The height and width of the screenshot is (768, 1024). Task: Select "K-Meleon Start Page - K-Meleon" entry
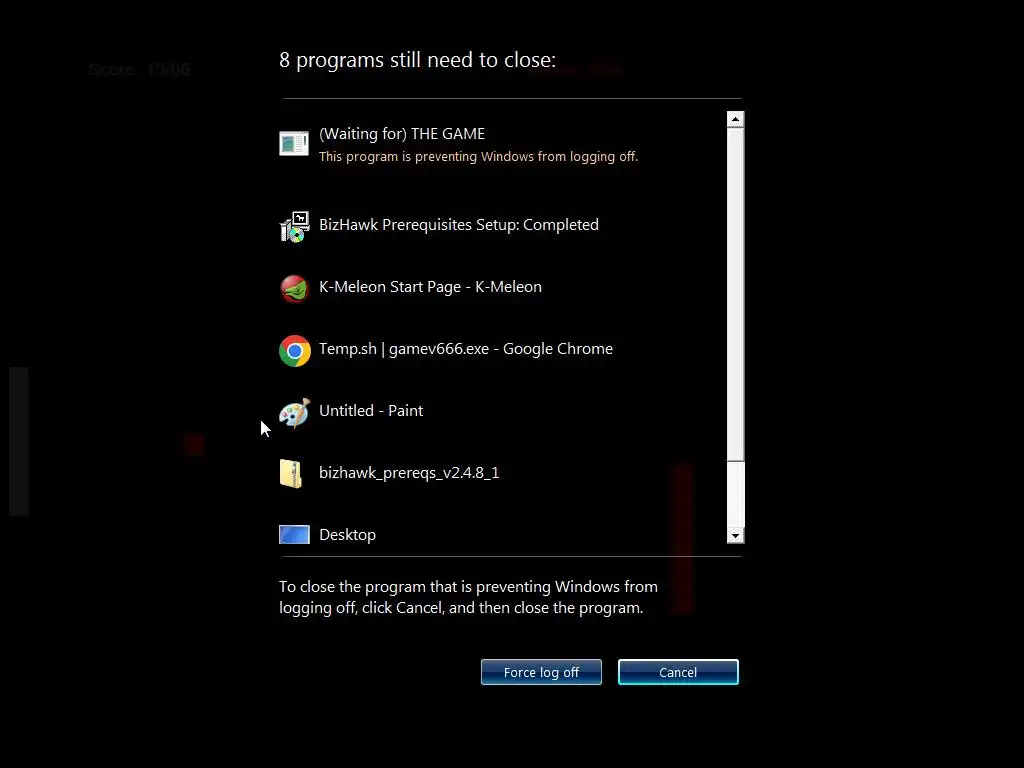[430, 287]
